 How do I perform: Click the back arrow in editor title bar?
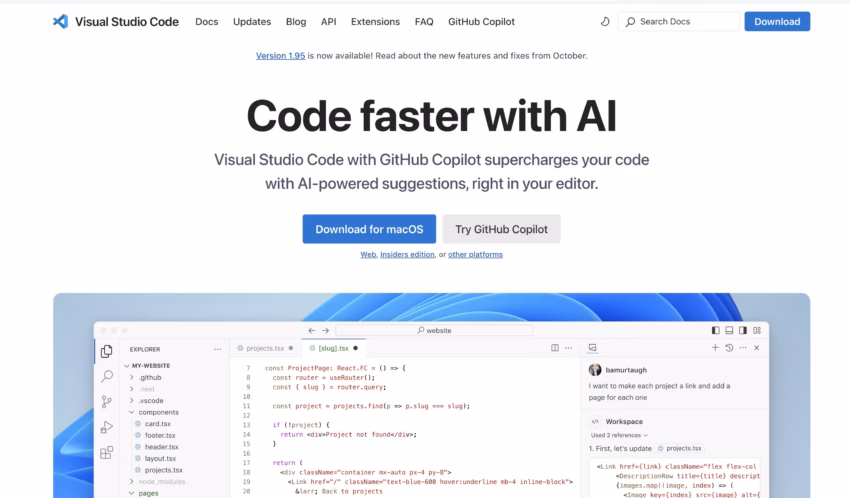[x=312, y=330]
